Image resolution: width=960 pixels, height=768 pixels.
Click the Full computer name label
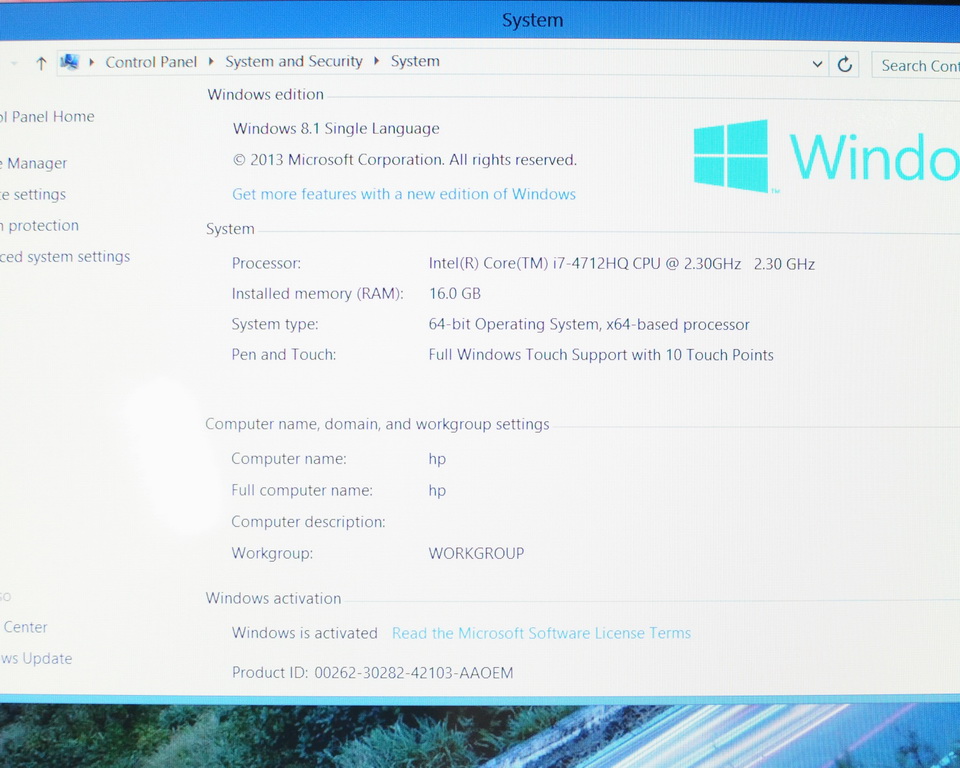[x=302, y=491]
